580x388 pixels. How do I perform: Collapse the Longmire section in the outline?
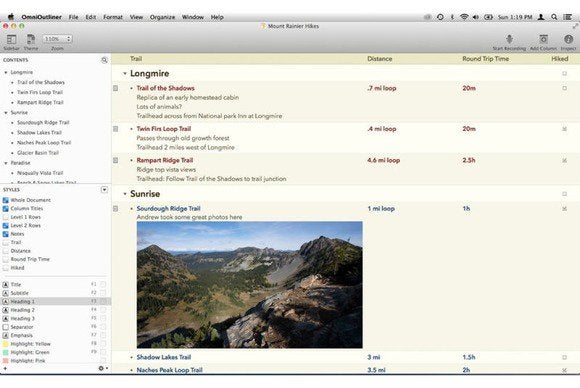click(x=125, y=74)
